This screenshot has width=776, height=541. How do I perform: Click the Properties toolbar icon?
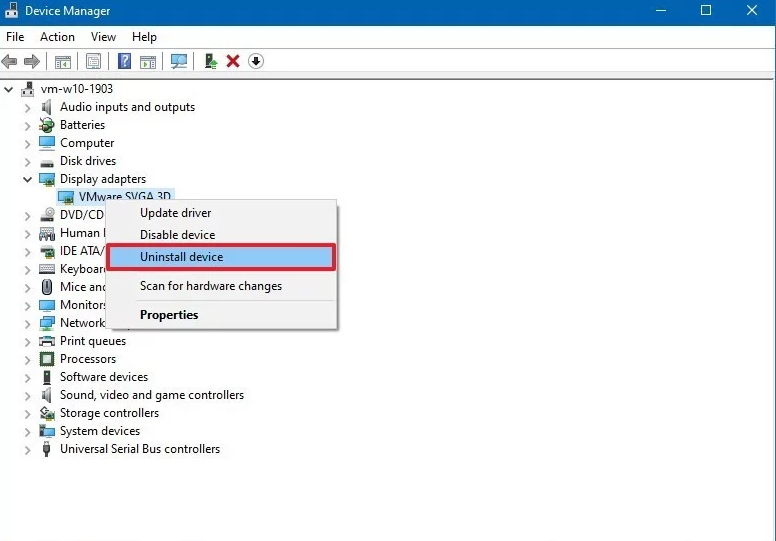(x=93, y=61)
